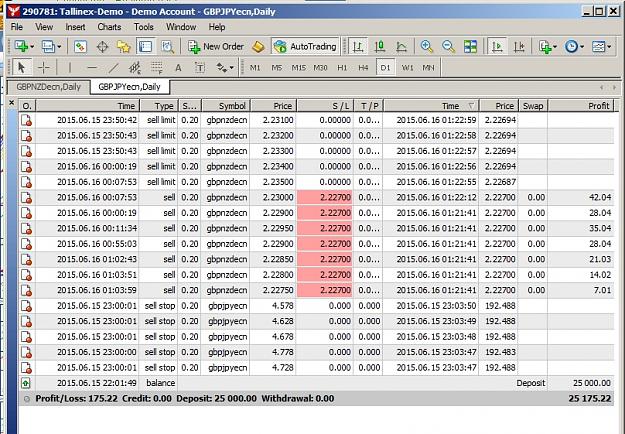Switch timeframe to H4

tap(363, 68)
